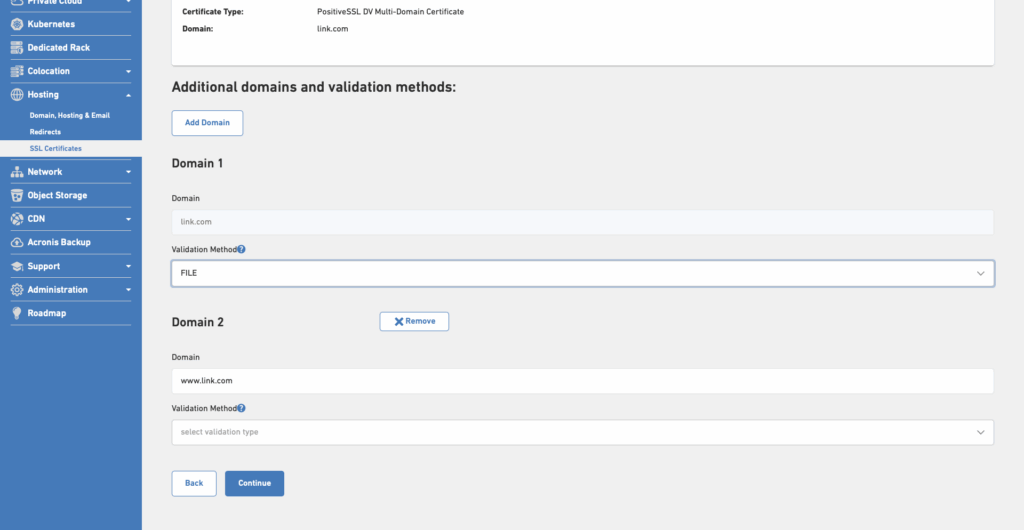Click the Roadmap lightbulb icon
This screenshot has width=1024, height=530.
(17, 313)
